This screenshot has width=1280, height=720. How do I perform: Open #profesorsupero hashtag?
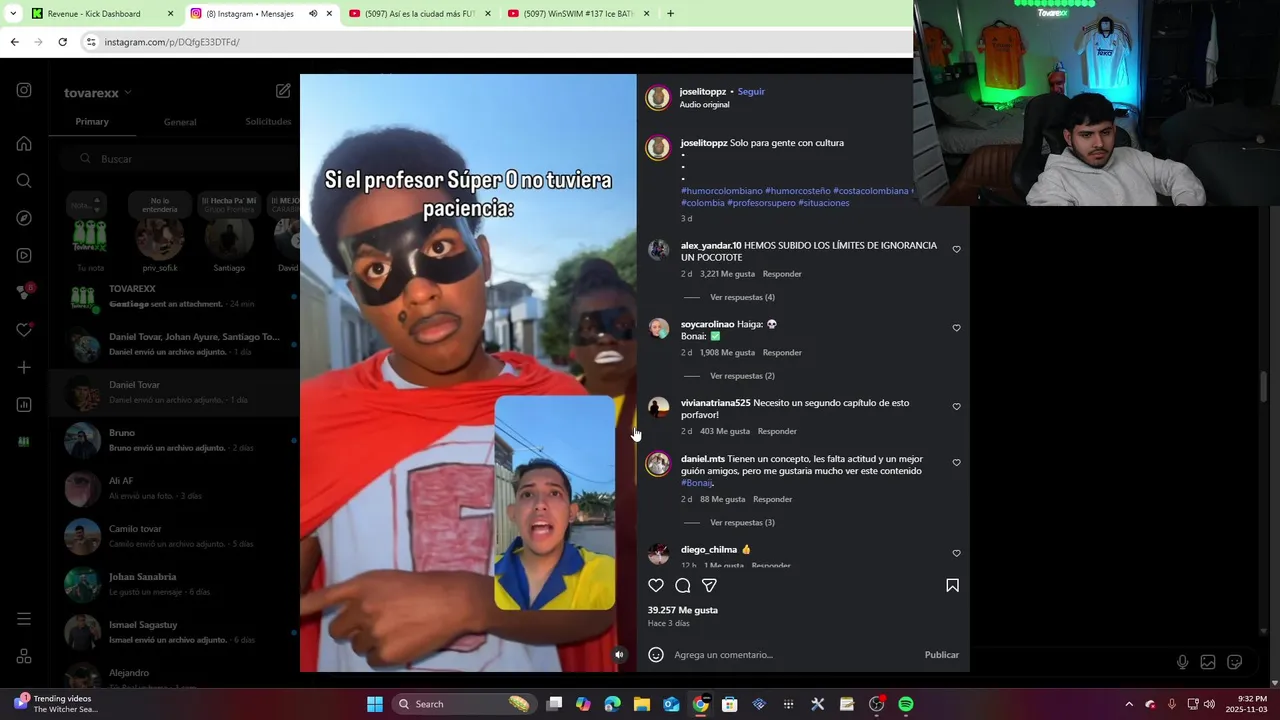click(x=761, y=203)
